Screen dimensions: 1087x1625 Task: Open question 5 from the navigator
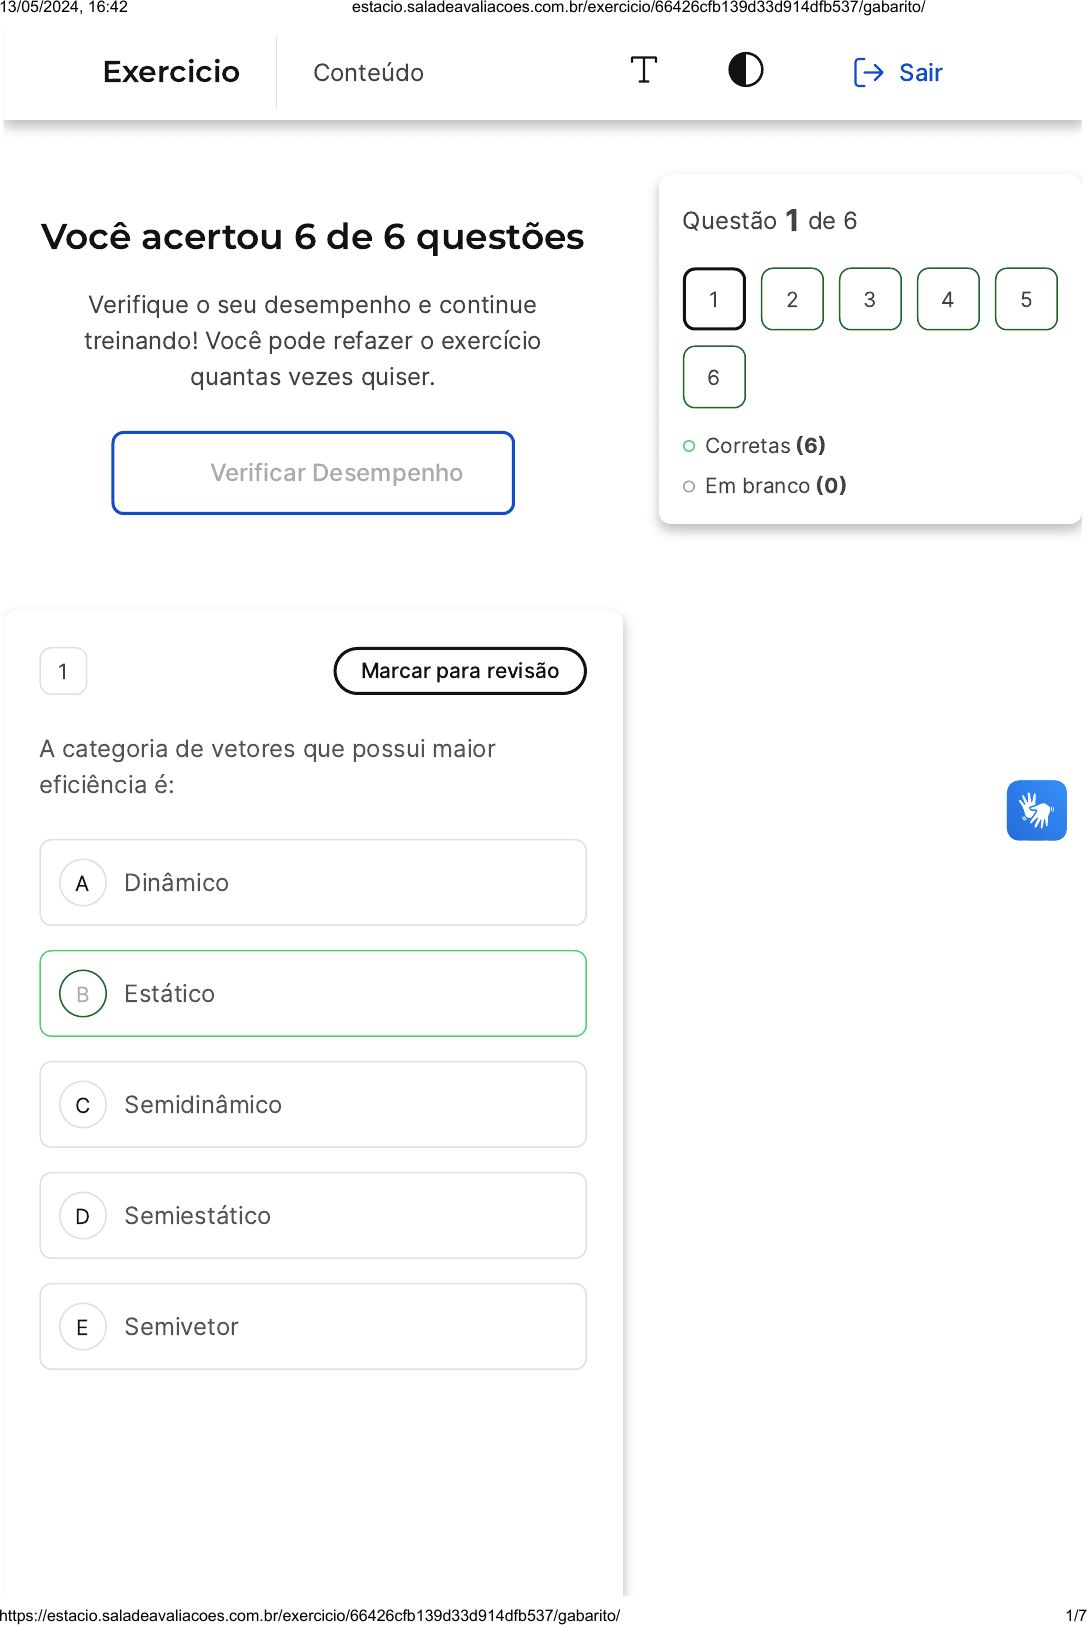coord(1026,299)
